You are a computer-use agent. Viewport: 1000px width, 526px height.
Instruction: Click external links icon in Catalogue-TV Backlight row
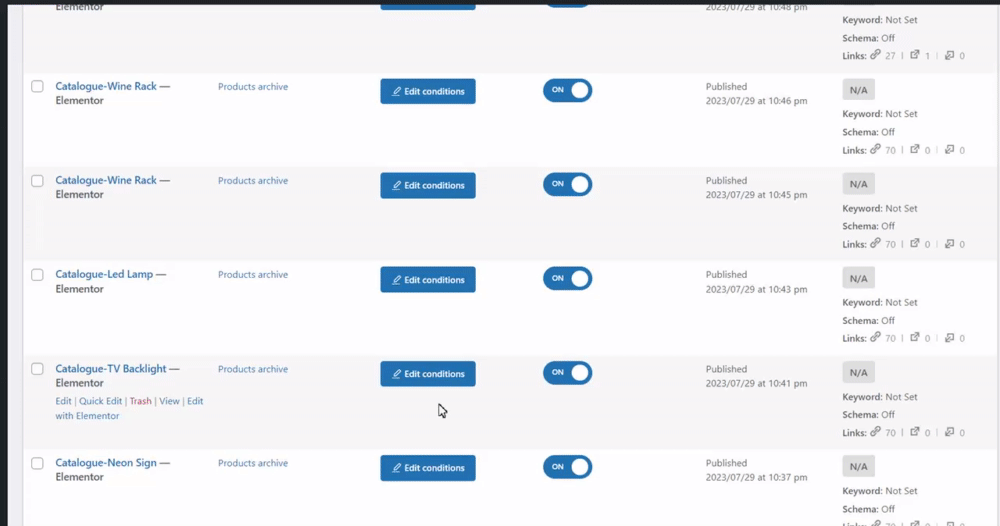tap(915, 432)
